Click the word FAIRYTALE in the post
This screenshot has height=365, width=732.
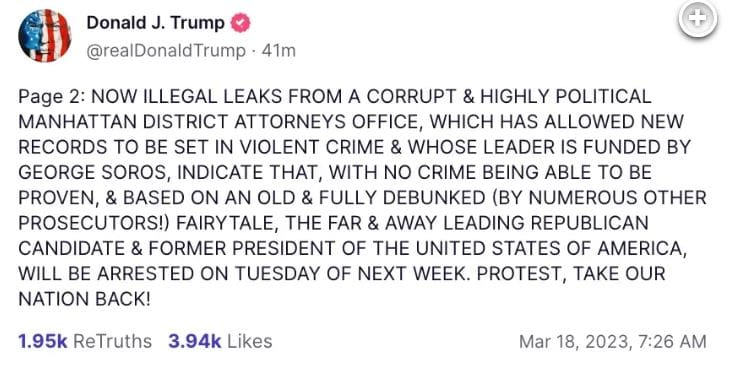pyautogui.click(x=230, y=223)
